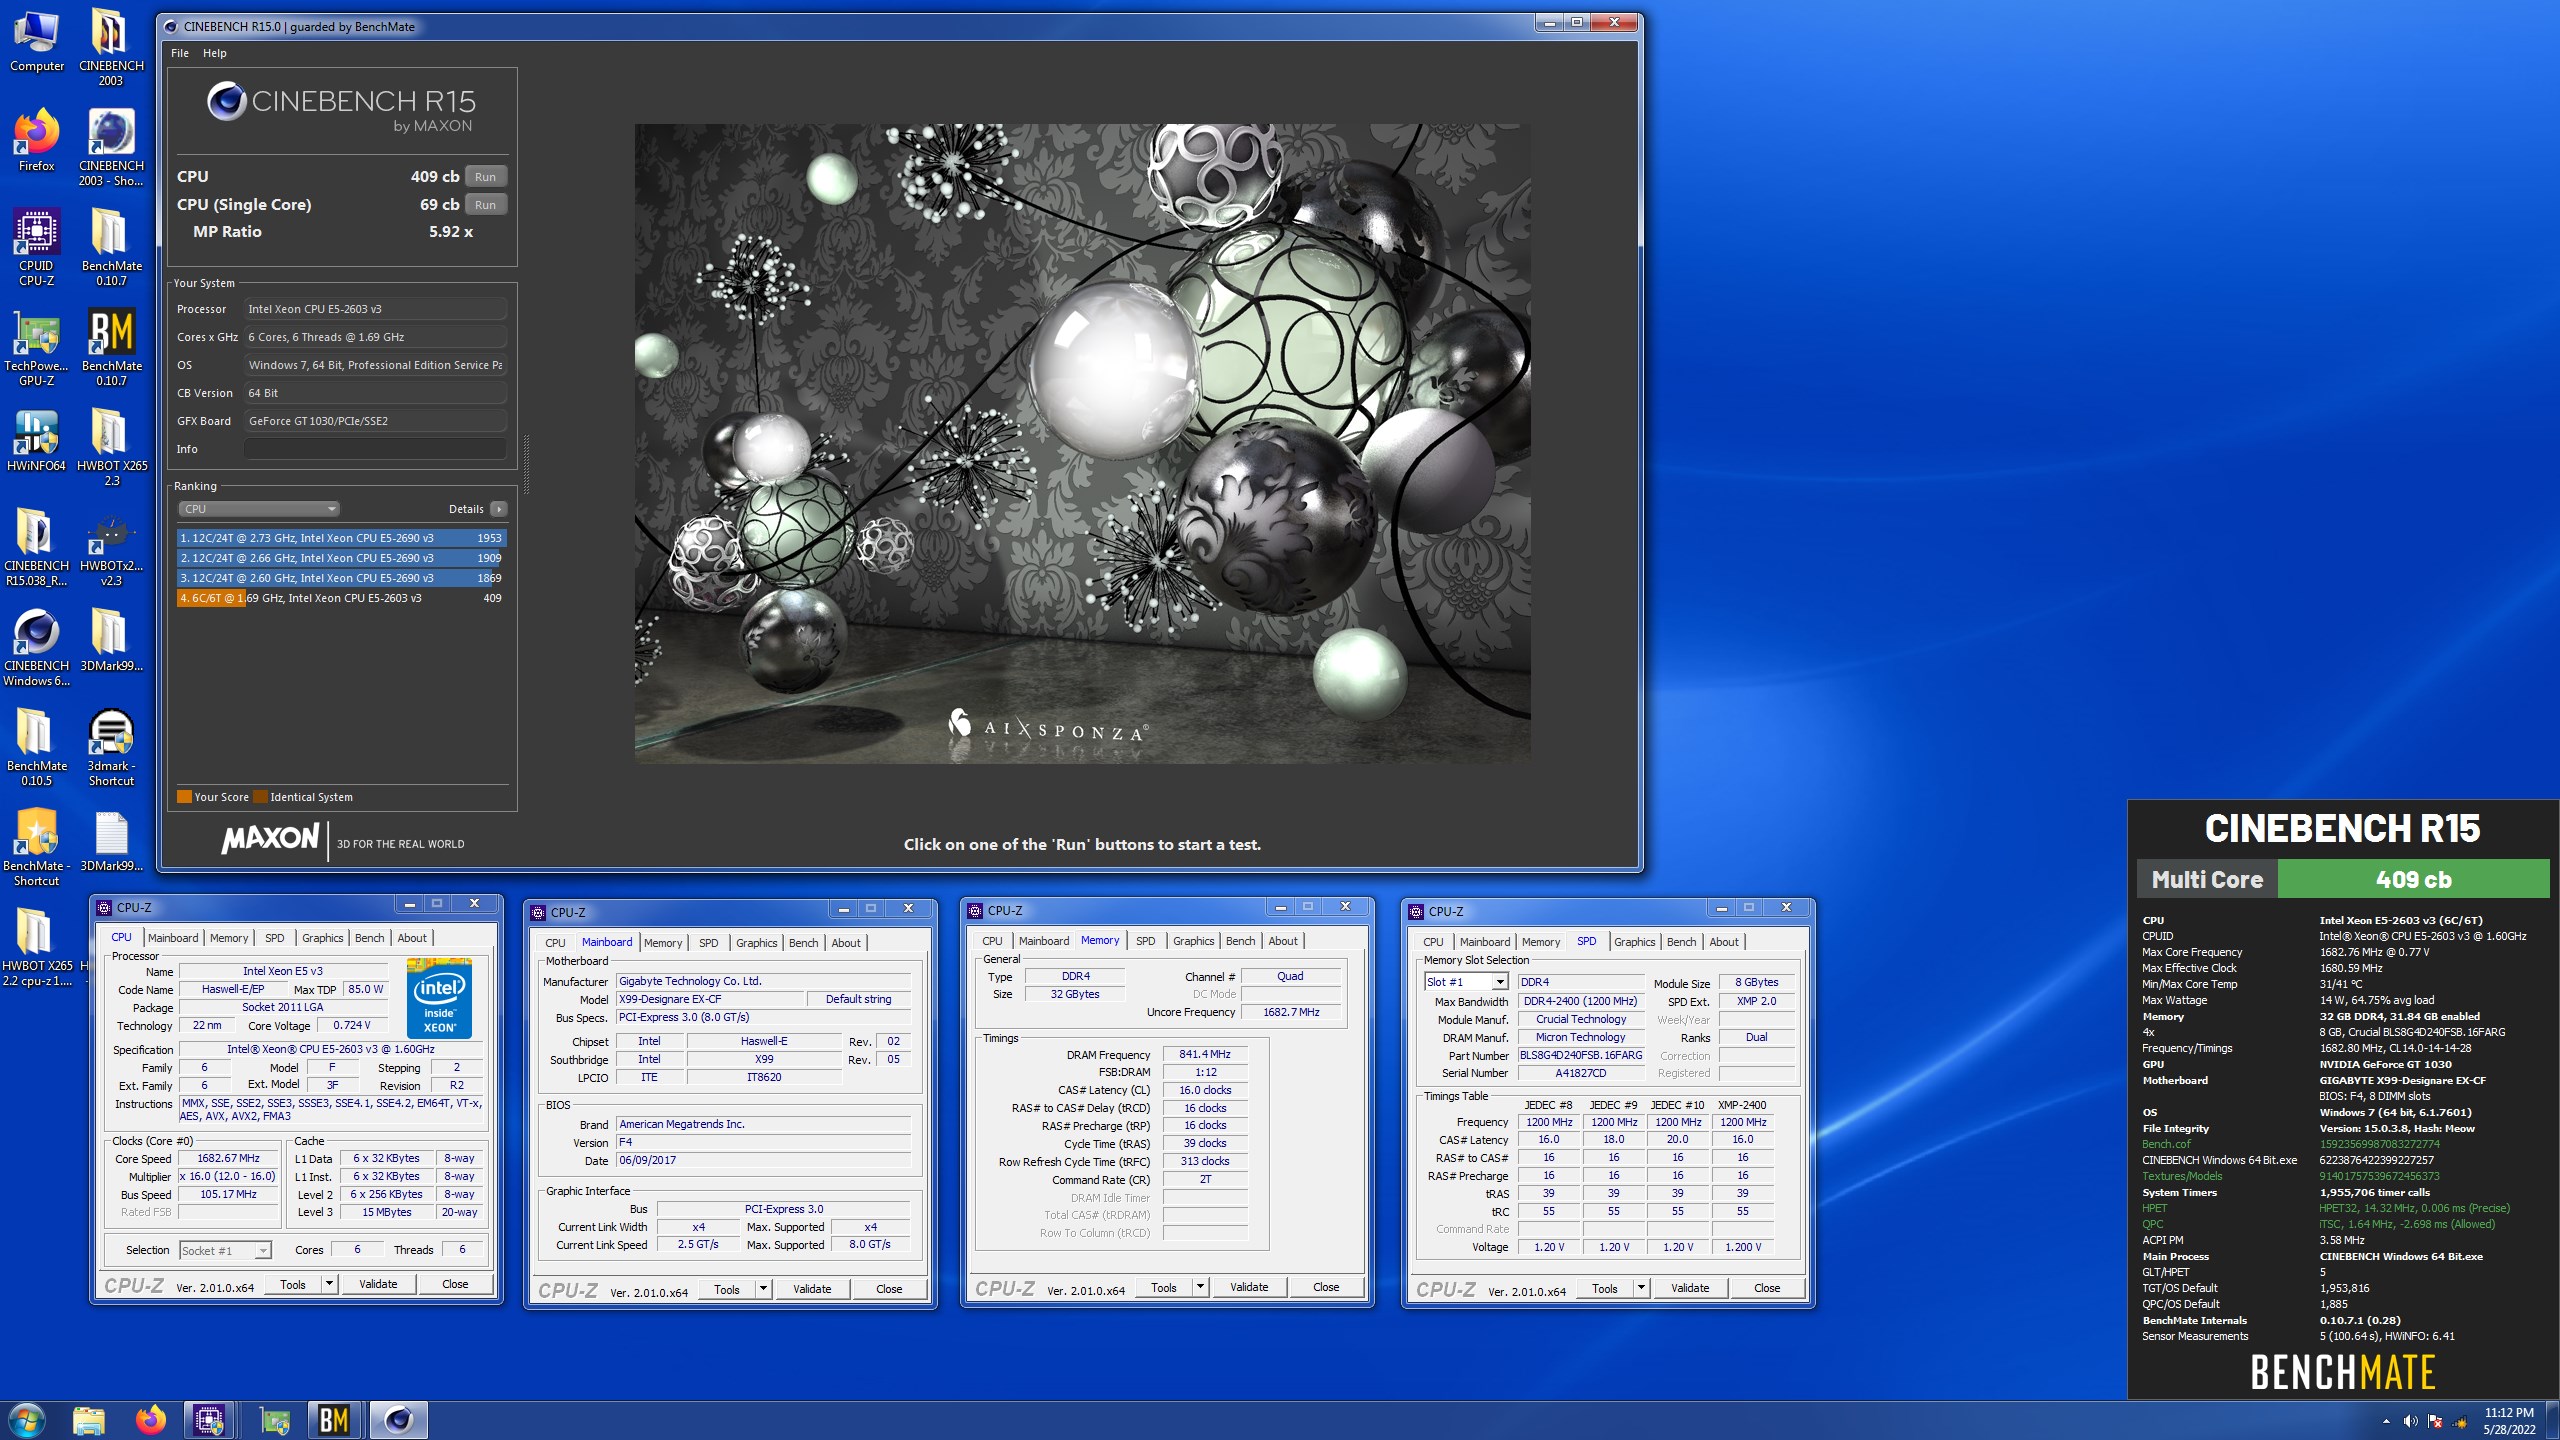The height and width of the screenshot is (1440, 2560).
Task: Open the 3DMark99 text file icon
Action: pyautogui.click(x=111, y=841)
